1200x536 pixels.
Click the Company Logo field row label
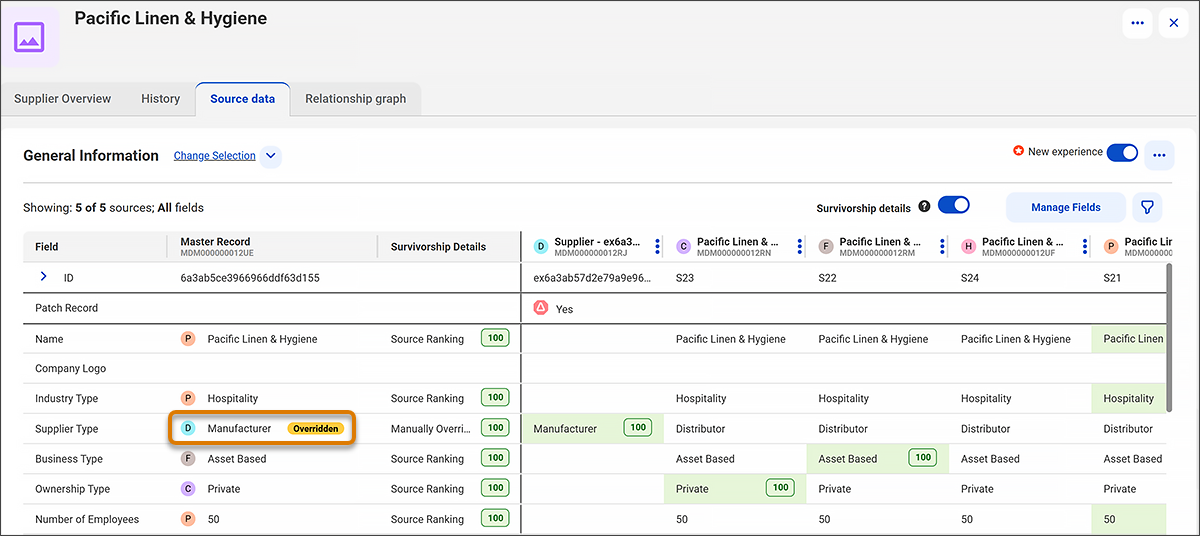pyautogui.click(x=70, y=368)
